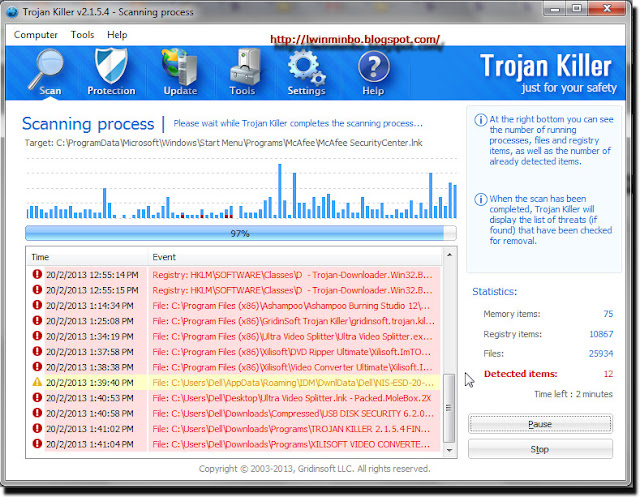Viewport: 640px width, 497px height.
Task: Click the alert icon for the 1:25:08 PM entry
Action: (37, 321)
